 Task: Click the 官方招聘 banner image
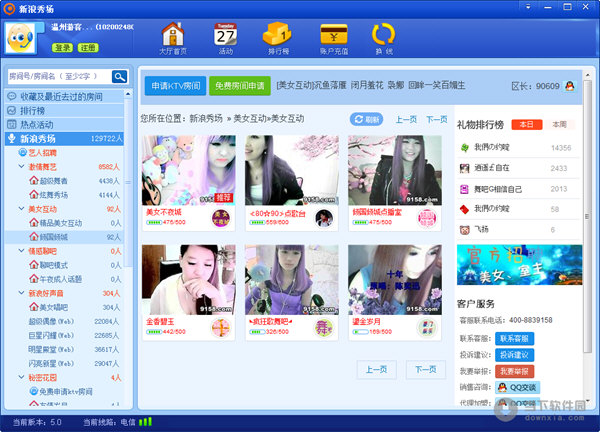(519, 265)
